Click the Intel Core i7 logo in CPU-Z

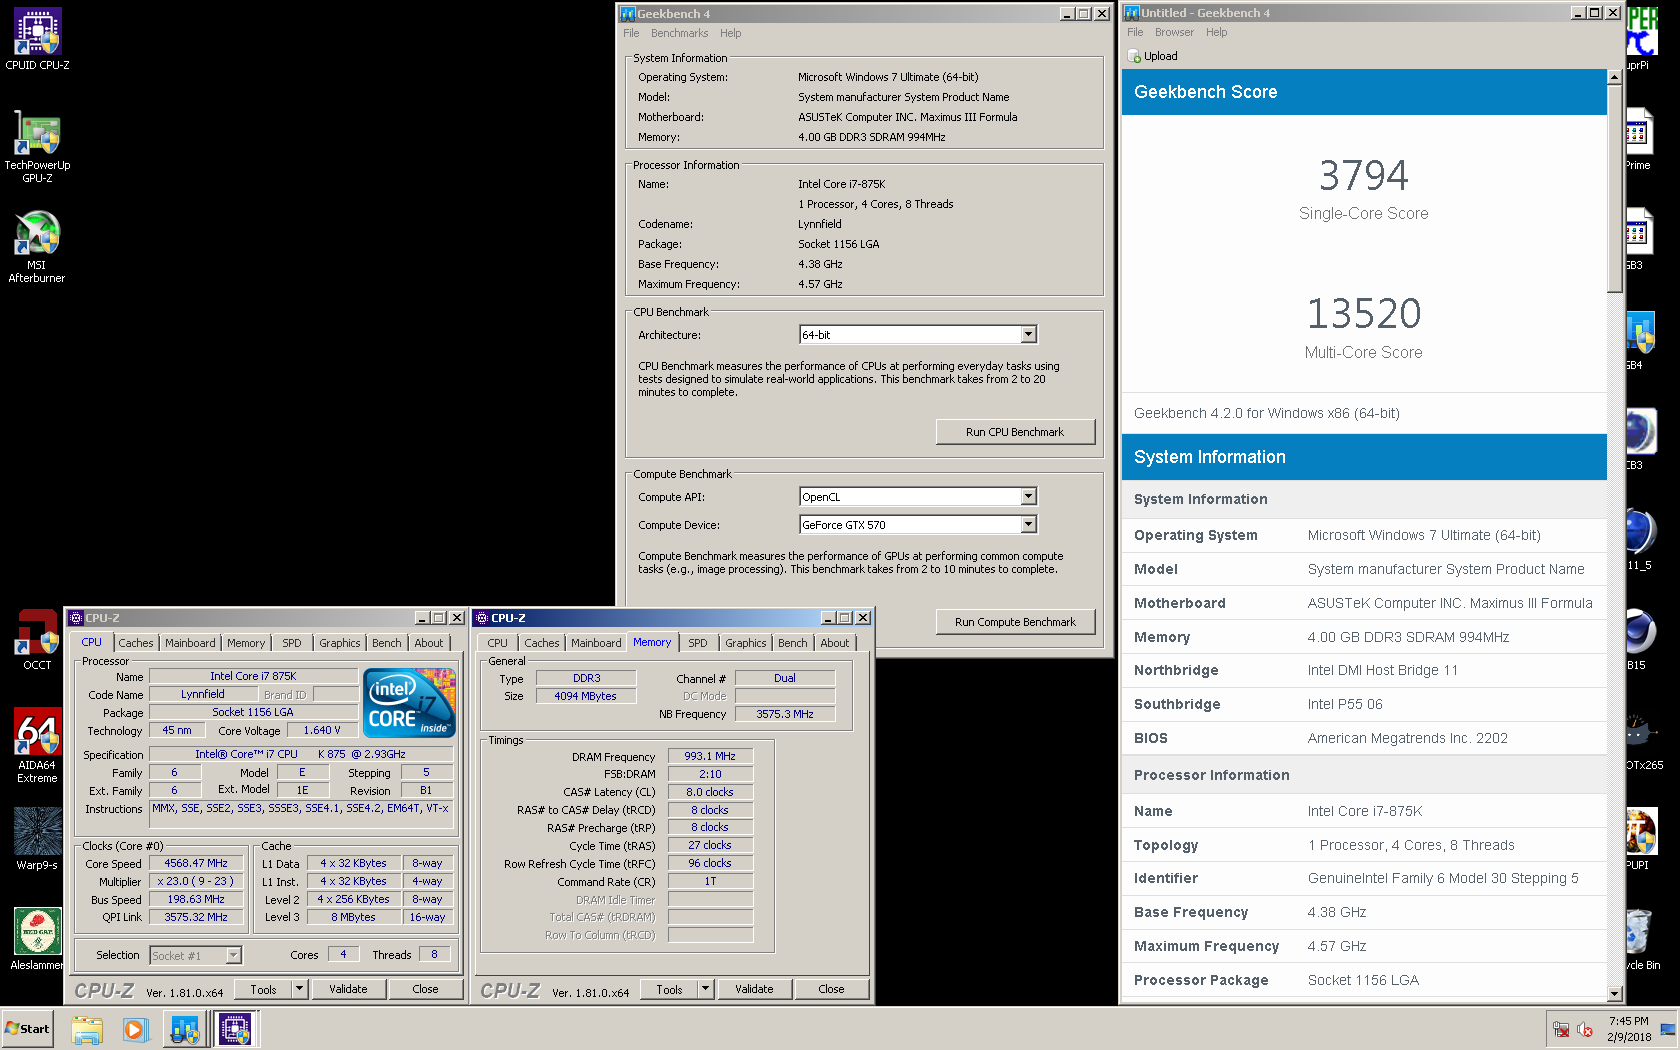[409, 703]
